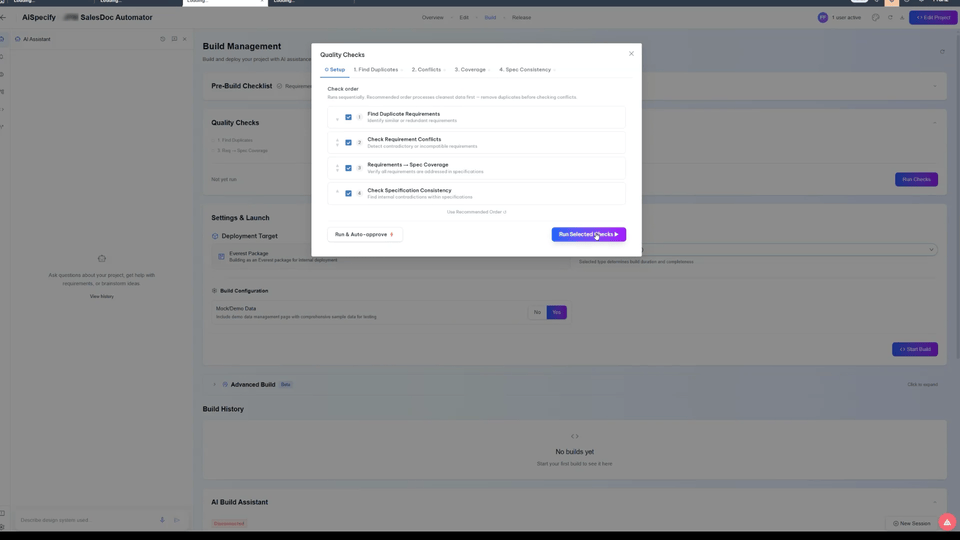Image resolution: width=960 pixels, height=540 pixels.
Task: Click the refresh icon in the header
Action: pyautogui.click(x=890, y=18)
